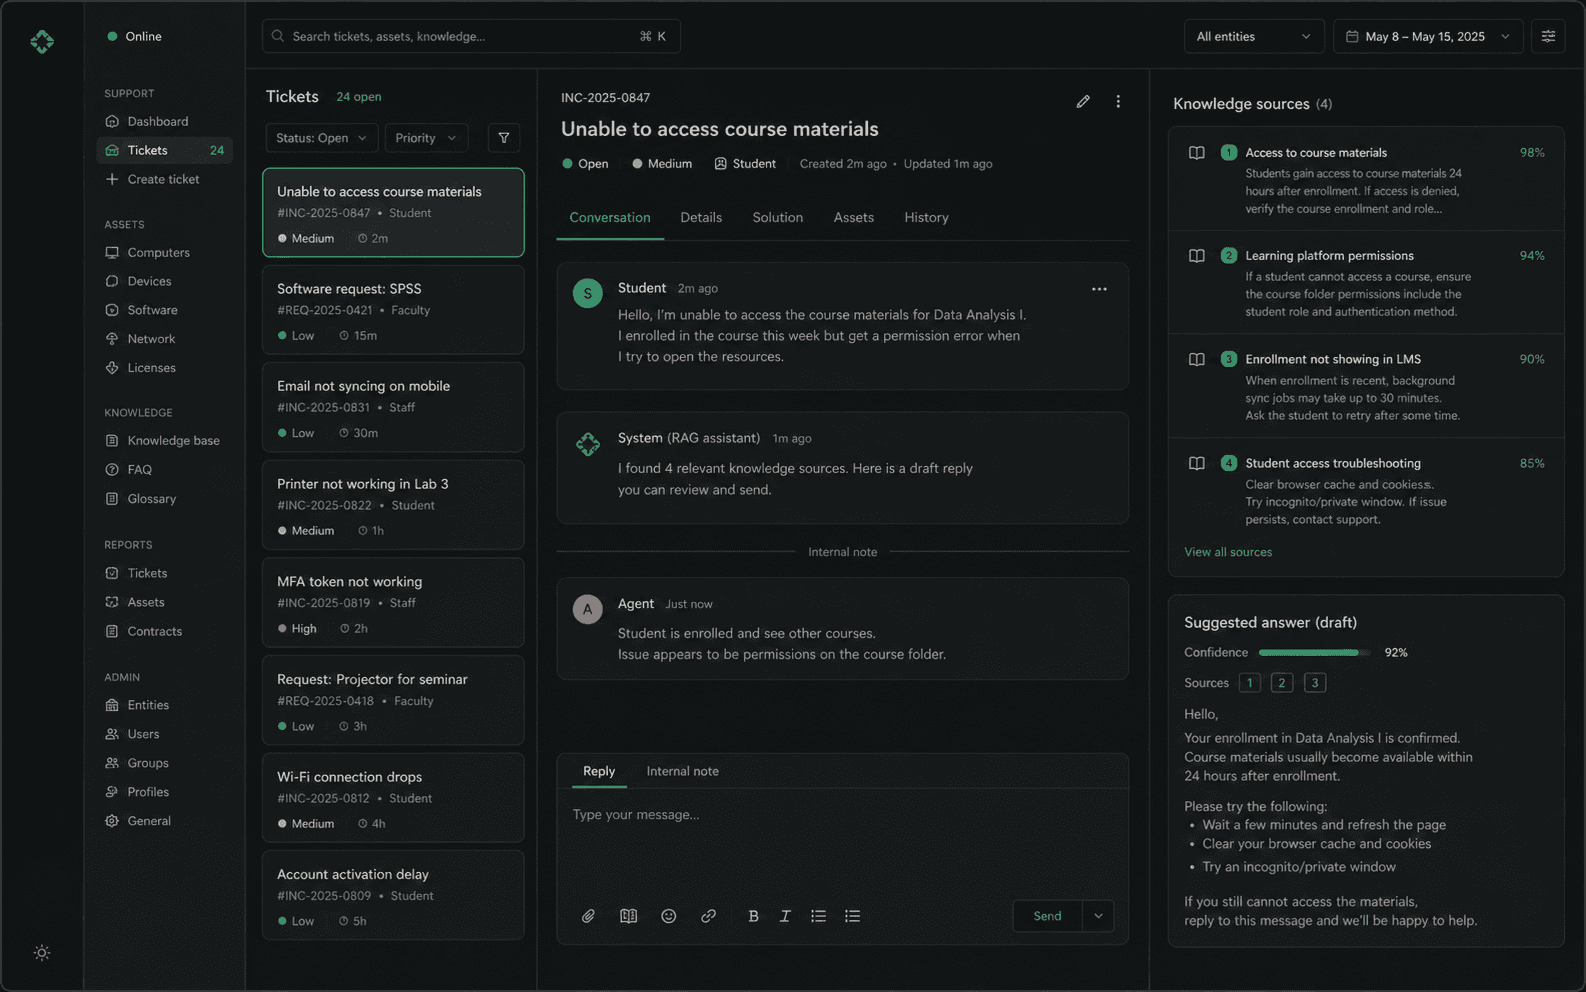The height and width of the screenshot is (992, 1586).
Task: Click source chip 3 in suggested answer
Action: point(1315,683)
